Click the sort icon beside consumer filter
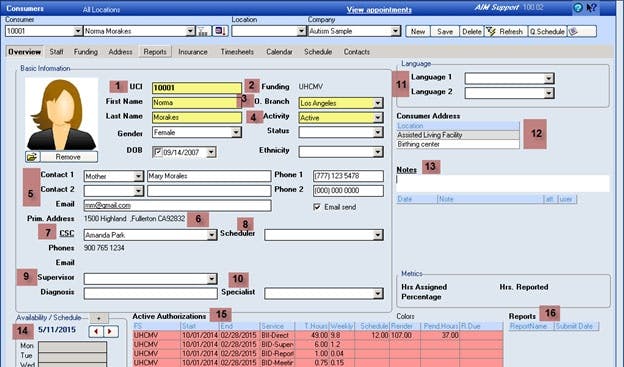The height and width of the screenshot is (367, 624). [220, 31]
